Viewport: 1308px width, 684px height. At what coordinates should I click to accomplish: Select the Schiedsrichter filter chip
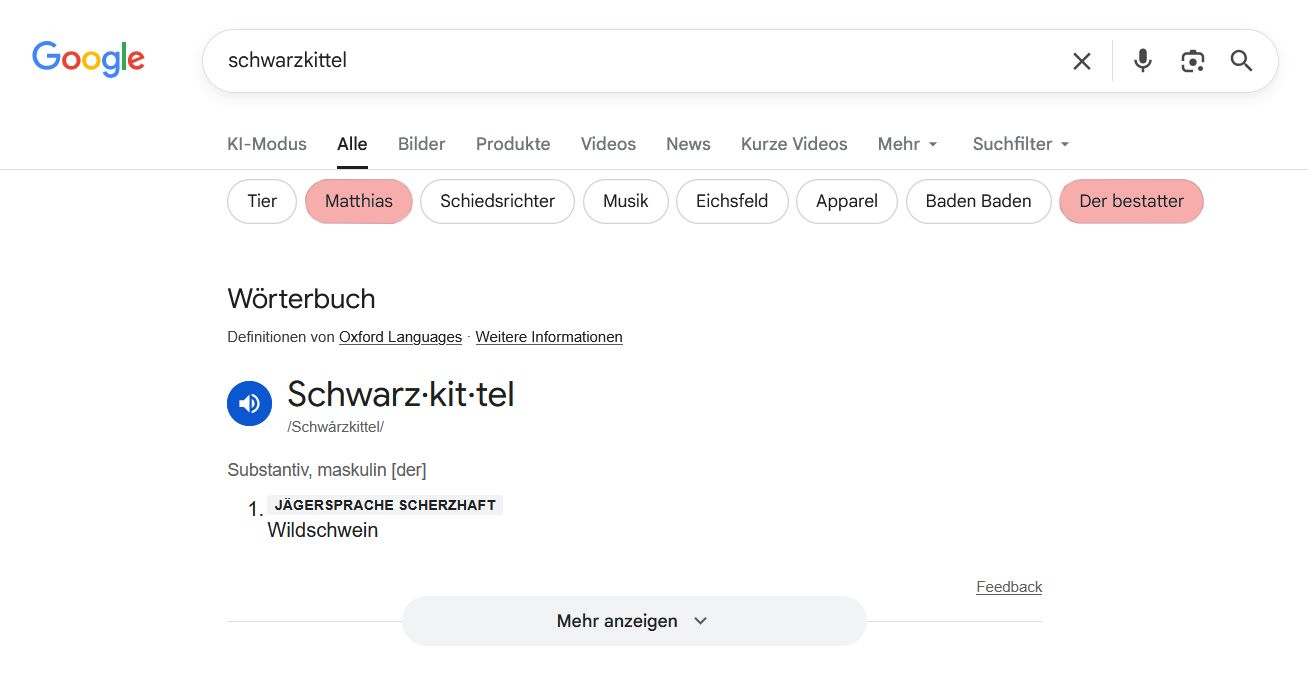(497, 201)
